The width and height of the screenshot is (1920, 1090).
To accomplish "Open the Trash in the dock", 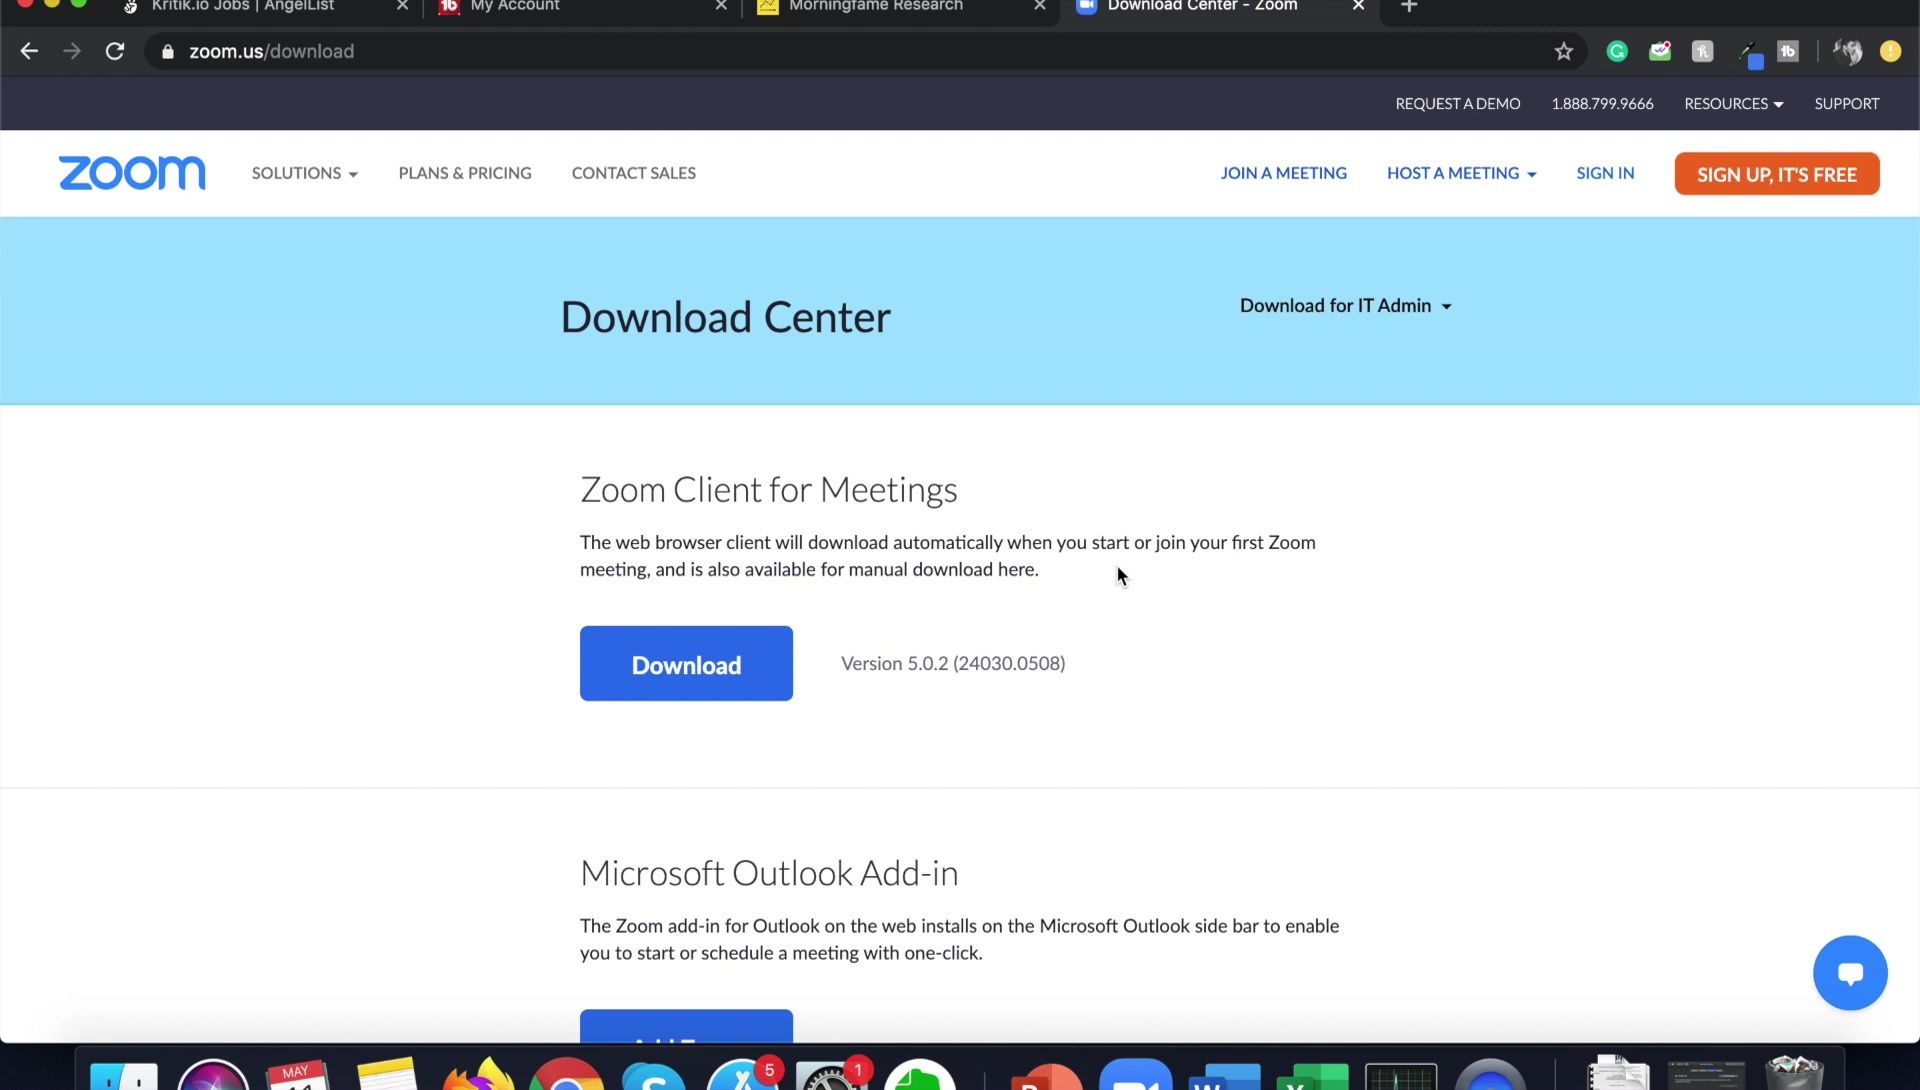I will tap(1795, 1073).
